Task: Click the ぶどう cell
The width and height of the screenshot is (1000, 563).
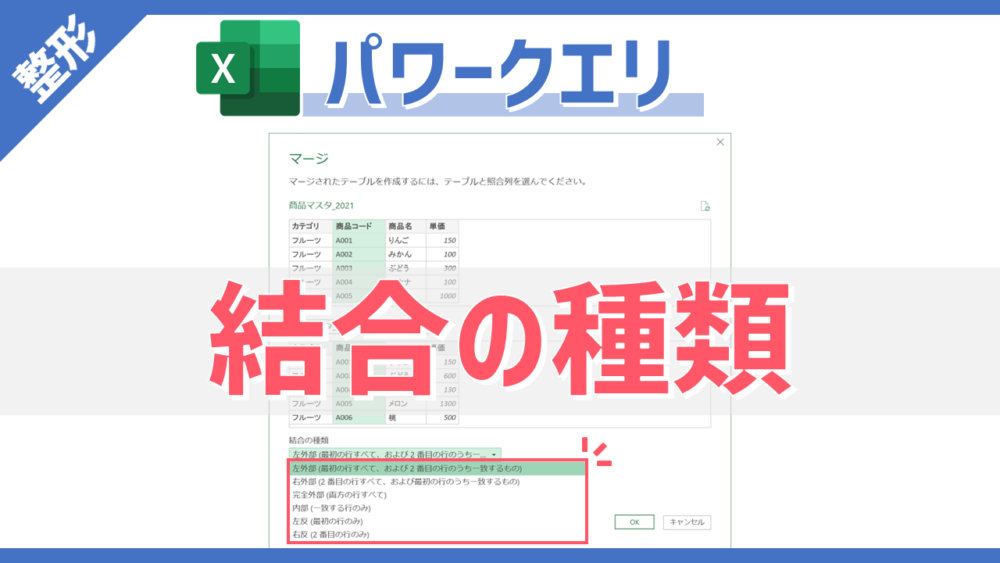Action: 406,268
